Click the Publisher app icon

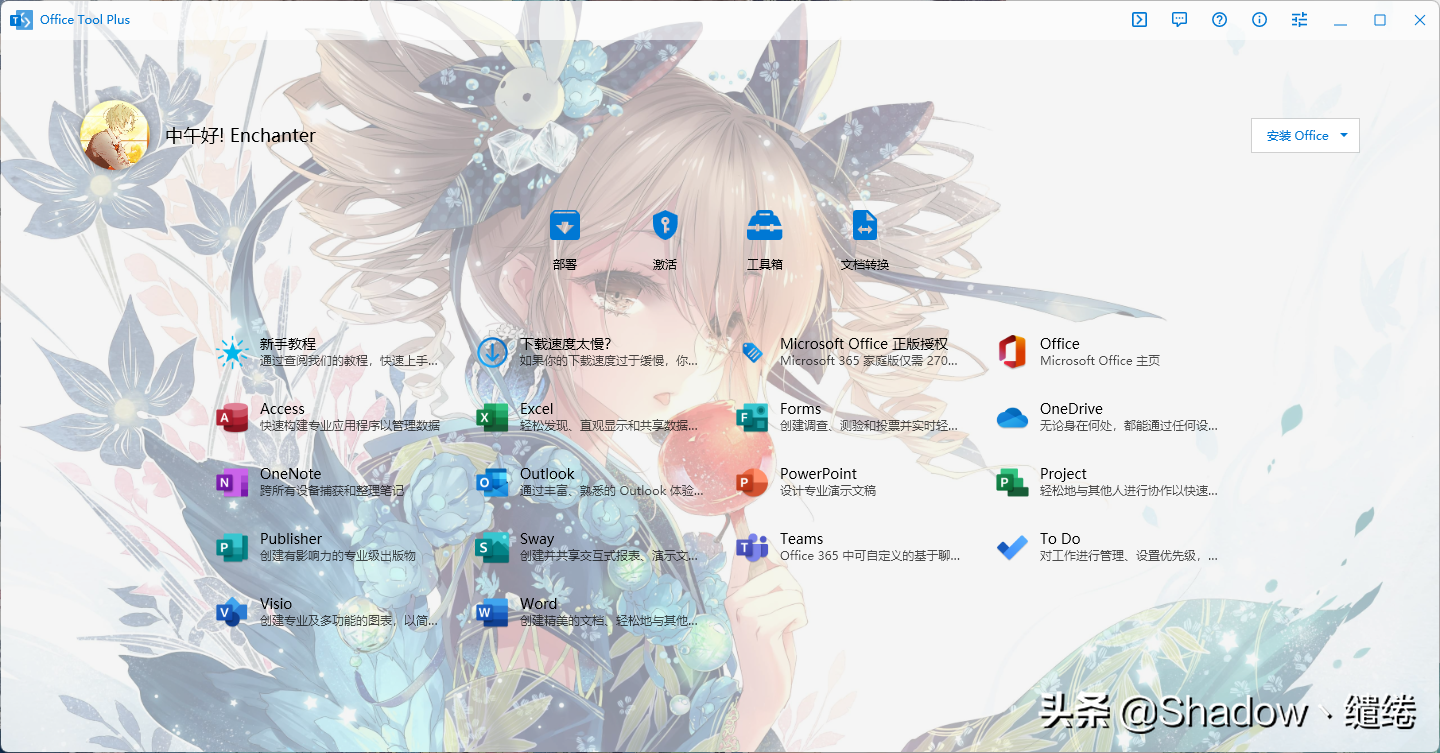pos(232,547)
